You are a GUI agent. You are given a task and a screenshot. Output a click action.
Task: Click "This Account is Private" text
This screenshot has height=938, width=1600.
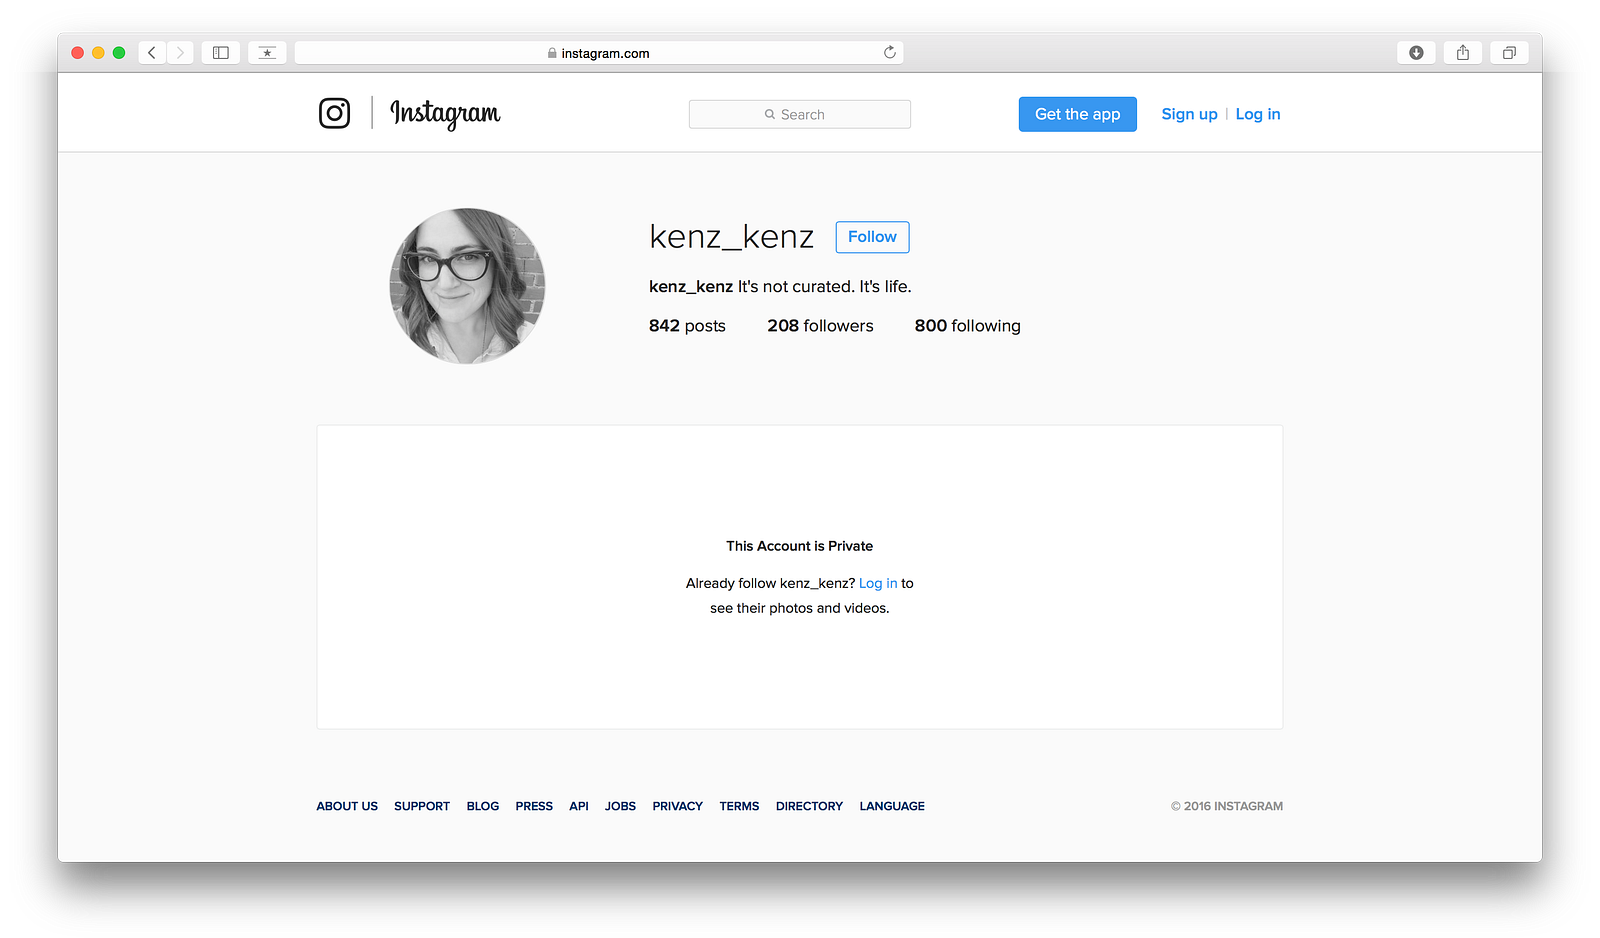(800, 546)
